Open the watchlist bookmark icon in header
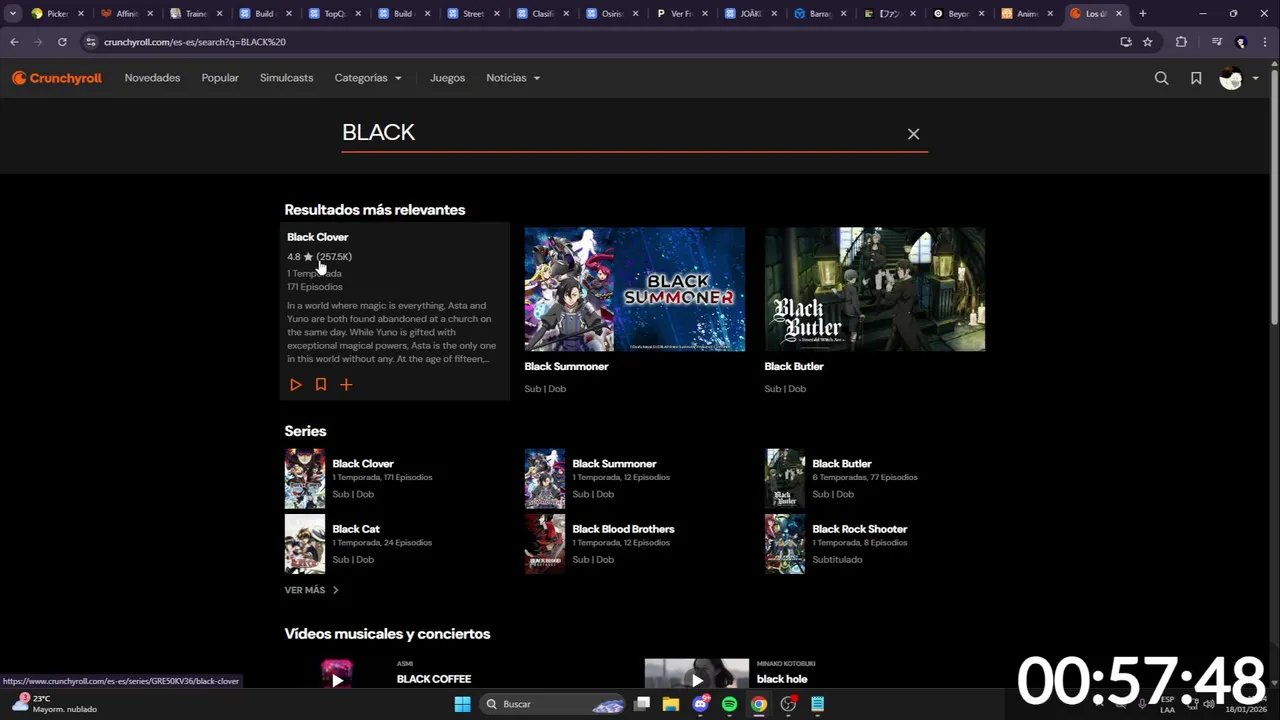 point(1196,78)
